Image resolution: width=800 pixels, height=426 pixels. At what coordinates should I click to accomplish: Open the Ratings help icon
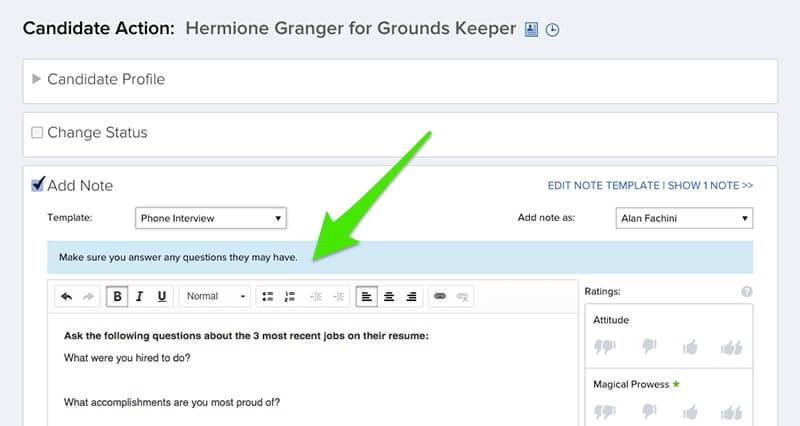pos(746,291)
